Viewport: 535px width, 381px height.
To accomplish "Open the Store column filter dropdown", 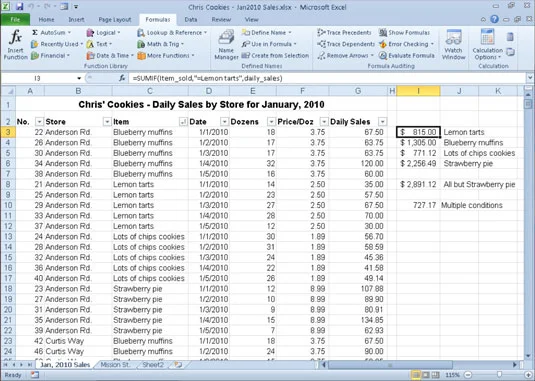I will click(x=107, y=122).
